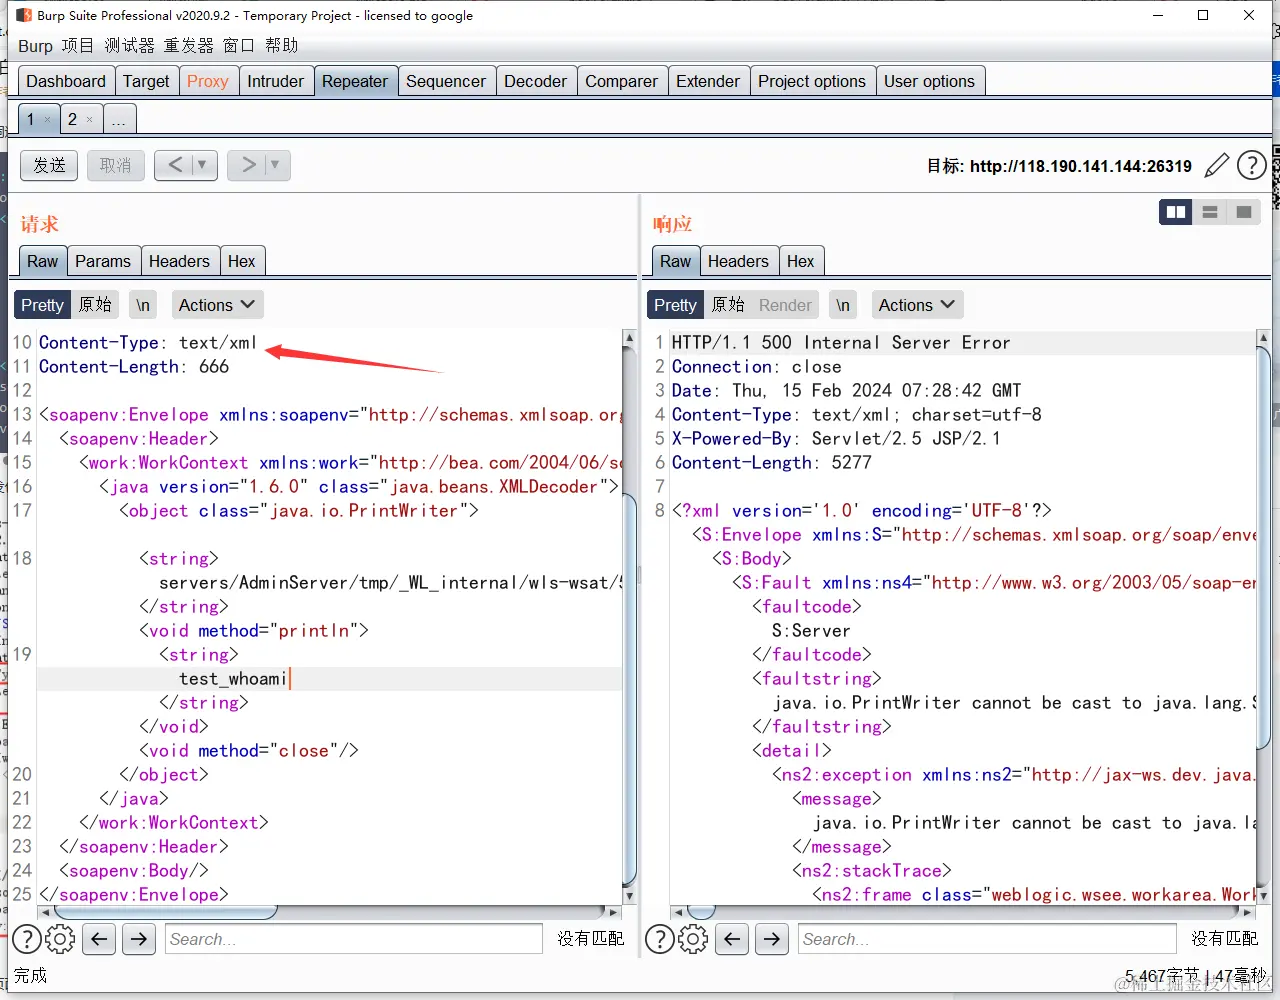
Task: Open the Repeater help question-mark icon
Action: 1251,165
